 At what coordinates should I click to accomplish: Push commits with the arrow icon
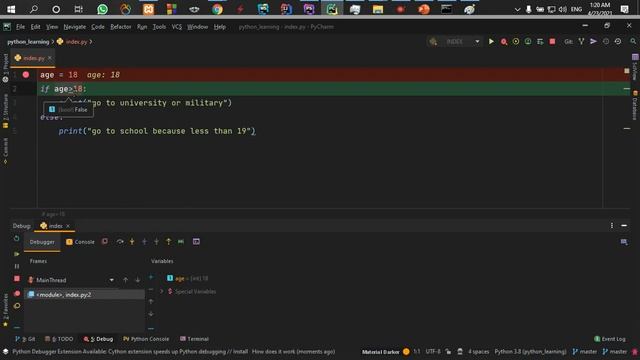click(593, 42)
